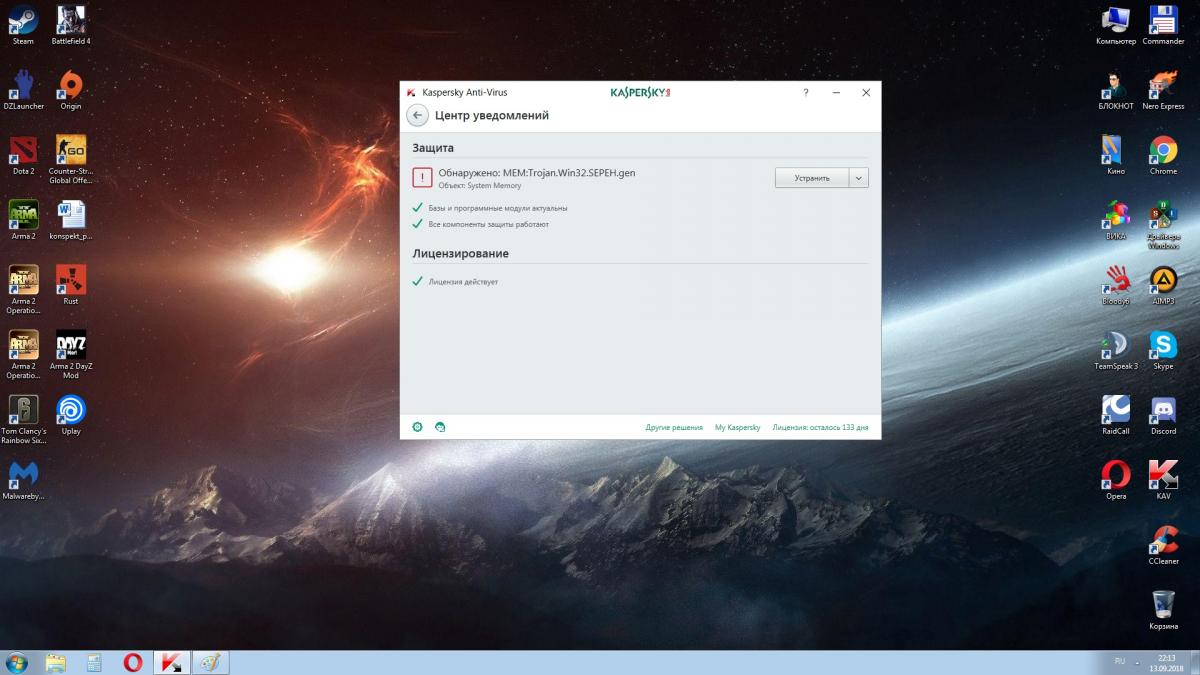Select Dota 2 desktop icon
The height and width of the screenshot is (675, 1200).
pyautogui.click(x=23, y=155)
